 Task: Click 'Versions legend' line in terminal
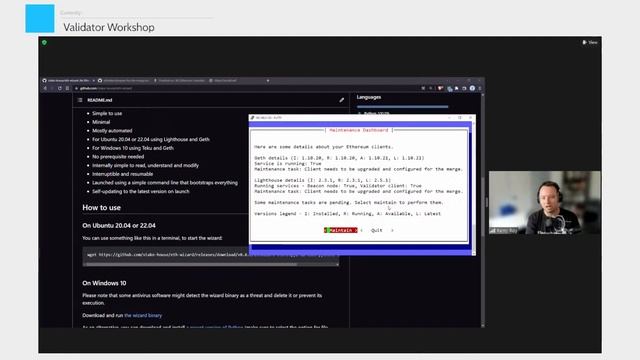pyautogui.click(x=347, y=213)
